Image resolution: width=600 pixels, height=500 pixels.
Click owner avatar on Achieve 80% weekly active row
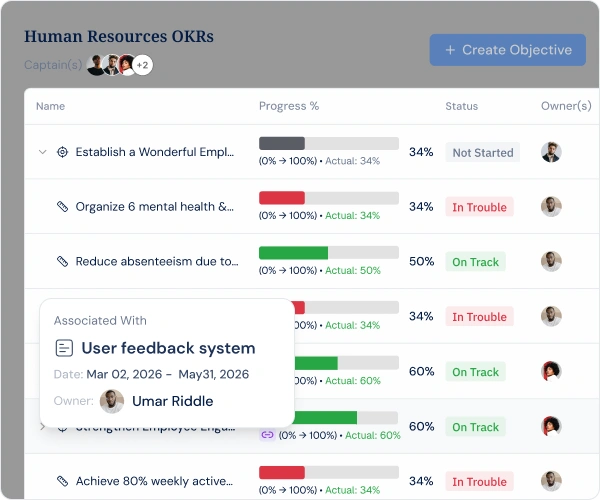click(551, 481)
